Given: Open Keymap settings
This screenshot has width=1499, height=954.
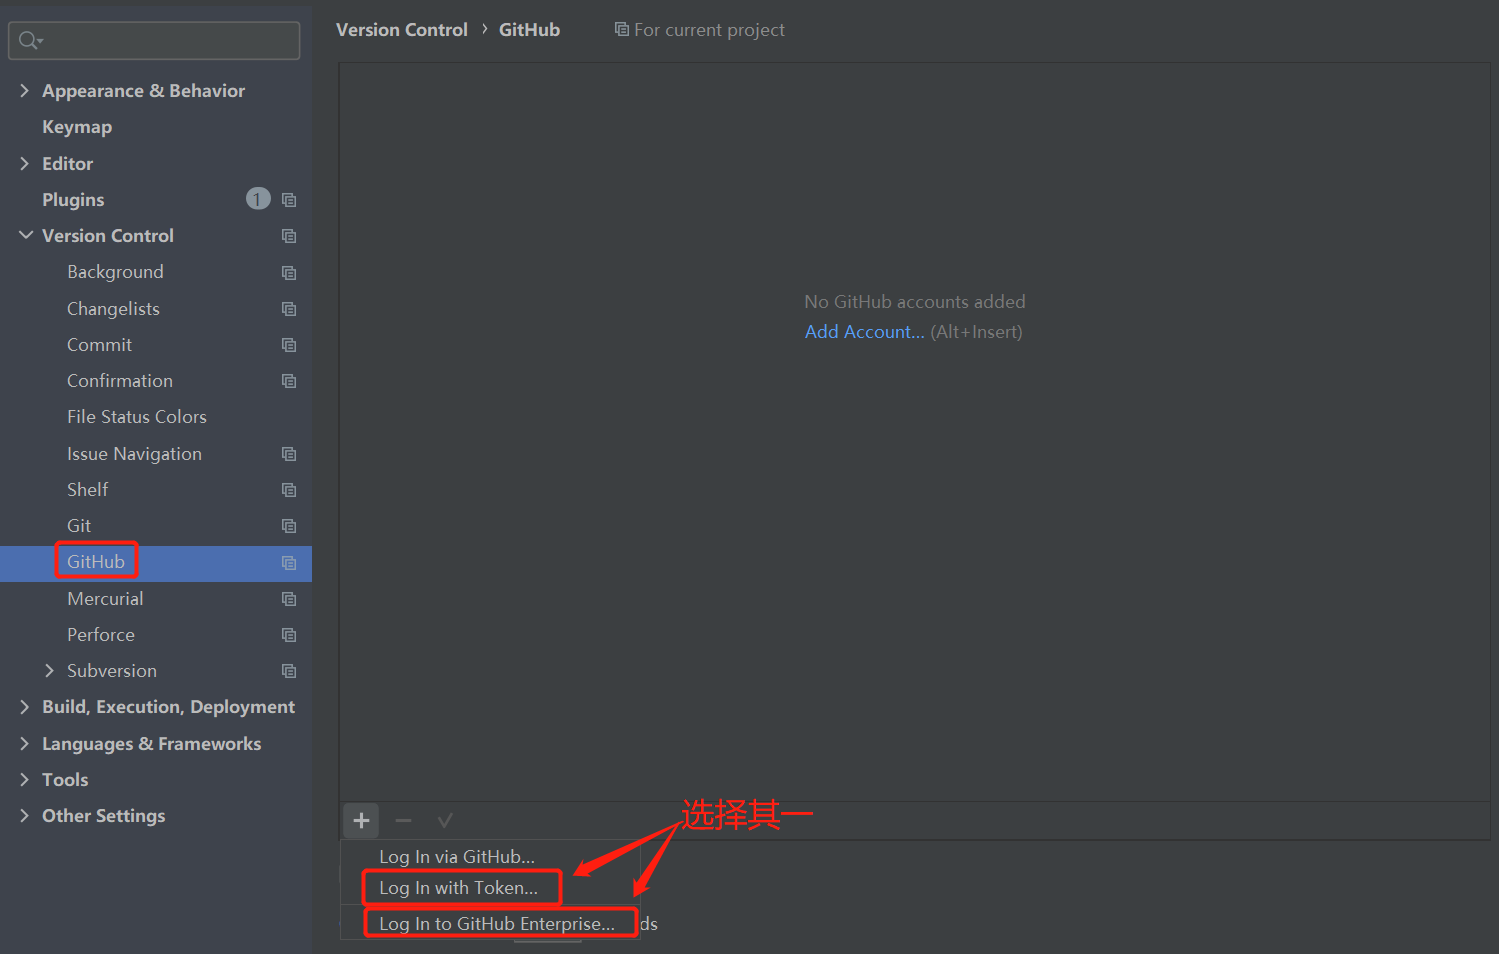Looking at the screenshot, I should point(77,127).
